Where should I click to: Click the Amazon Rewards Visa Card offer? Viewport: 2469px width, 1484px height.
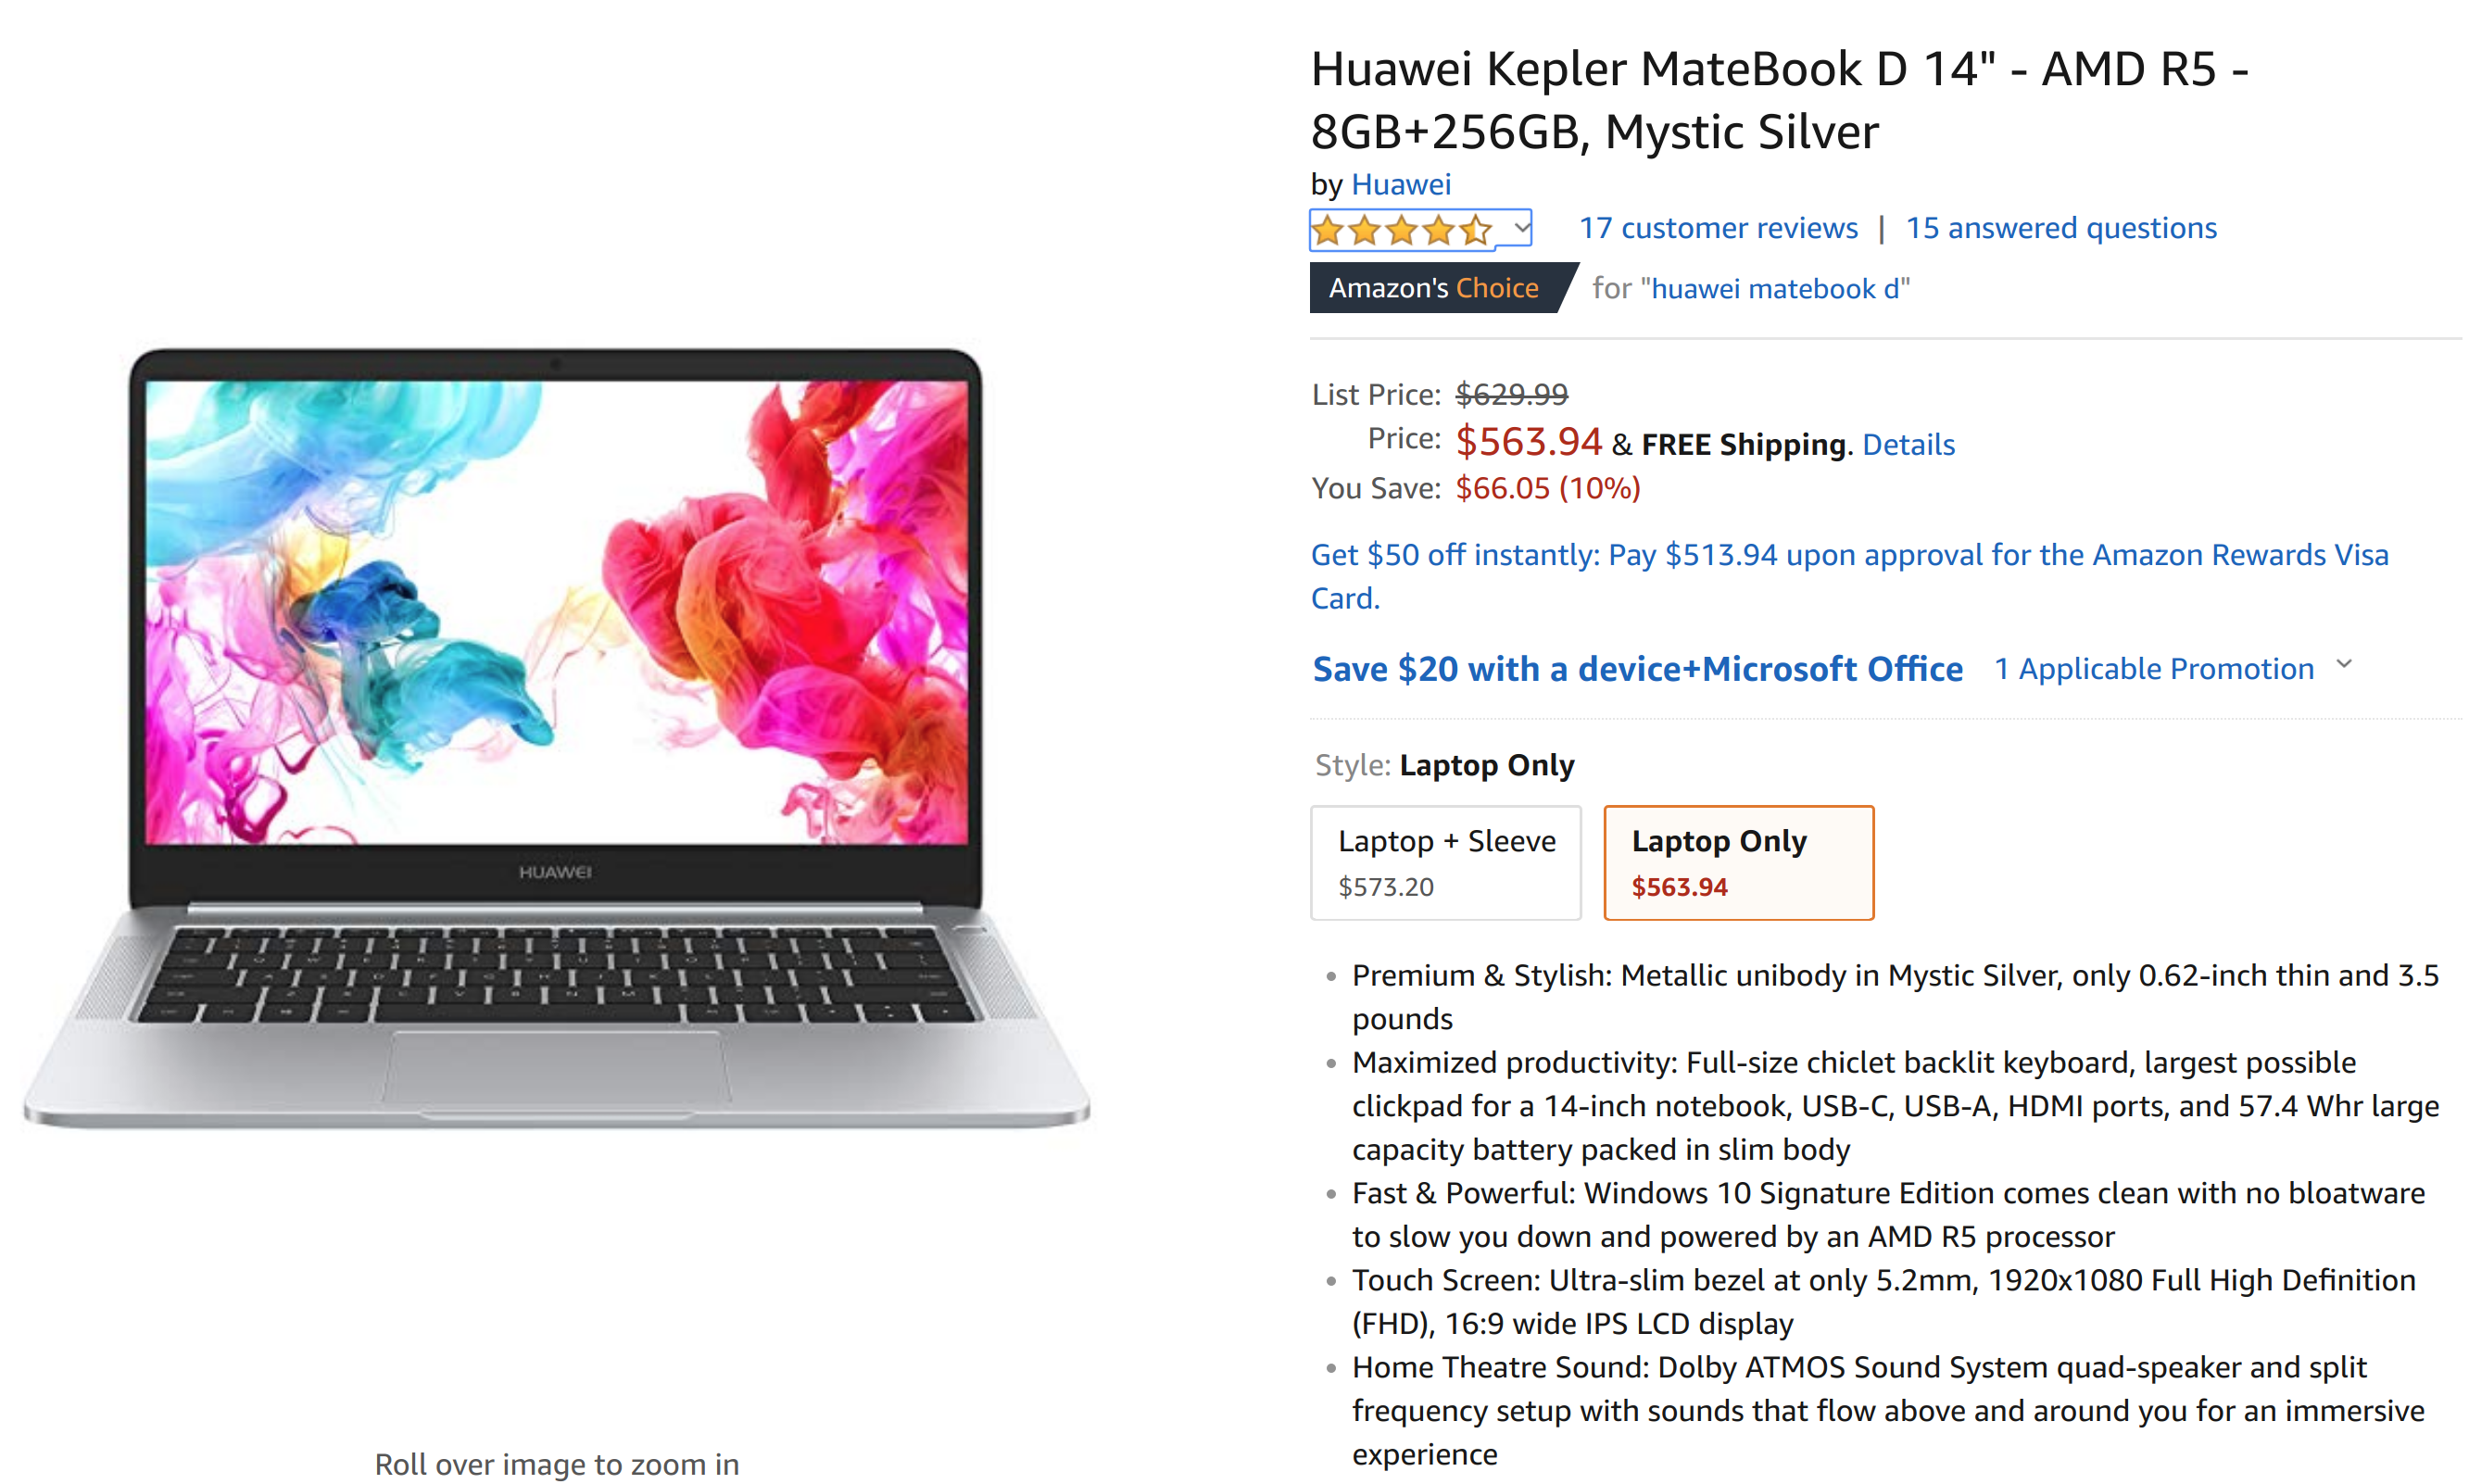pyautogui.click(x=1848, y=576)
